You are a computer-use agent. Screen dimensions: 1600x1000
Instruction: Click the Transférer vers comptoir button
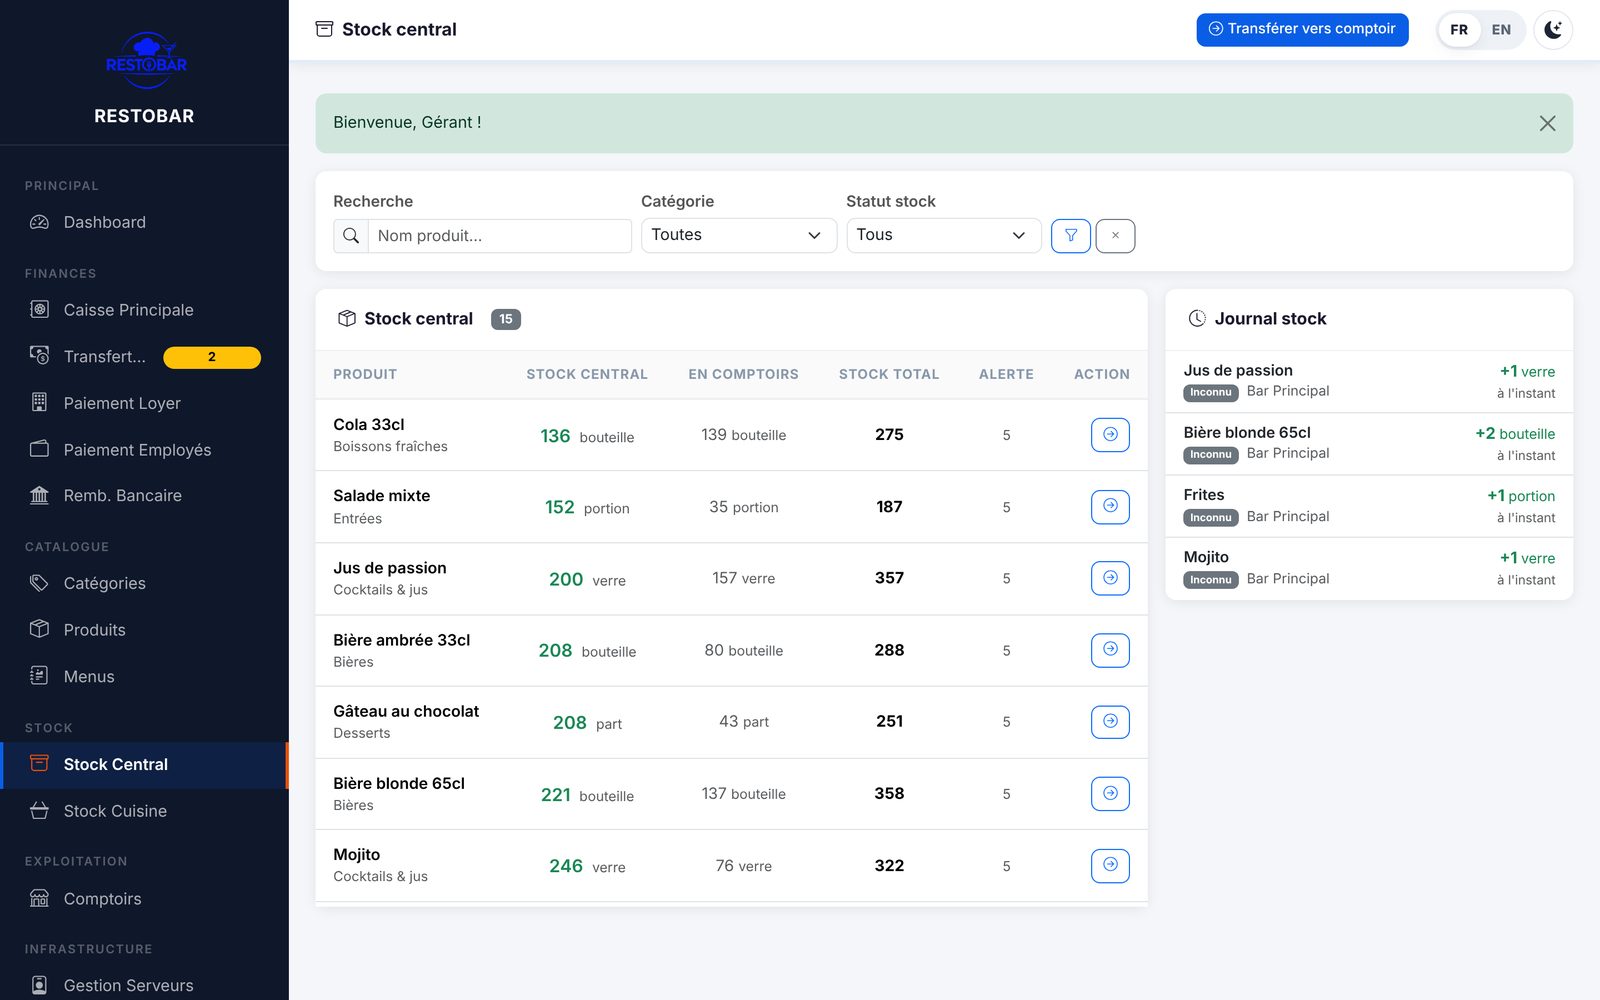[1302, 29]
